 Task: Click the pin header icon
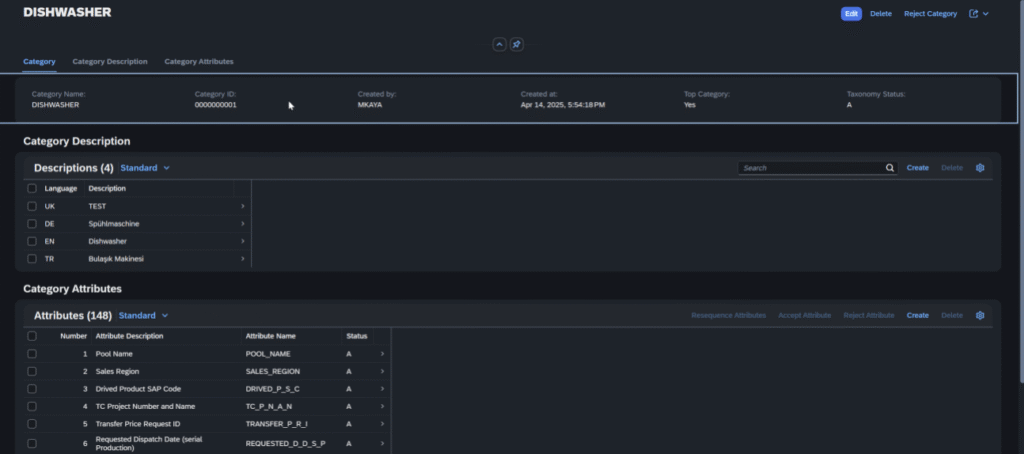click(x=516, y=45)
